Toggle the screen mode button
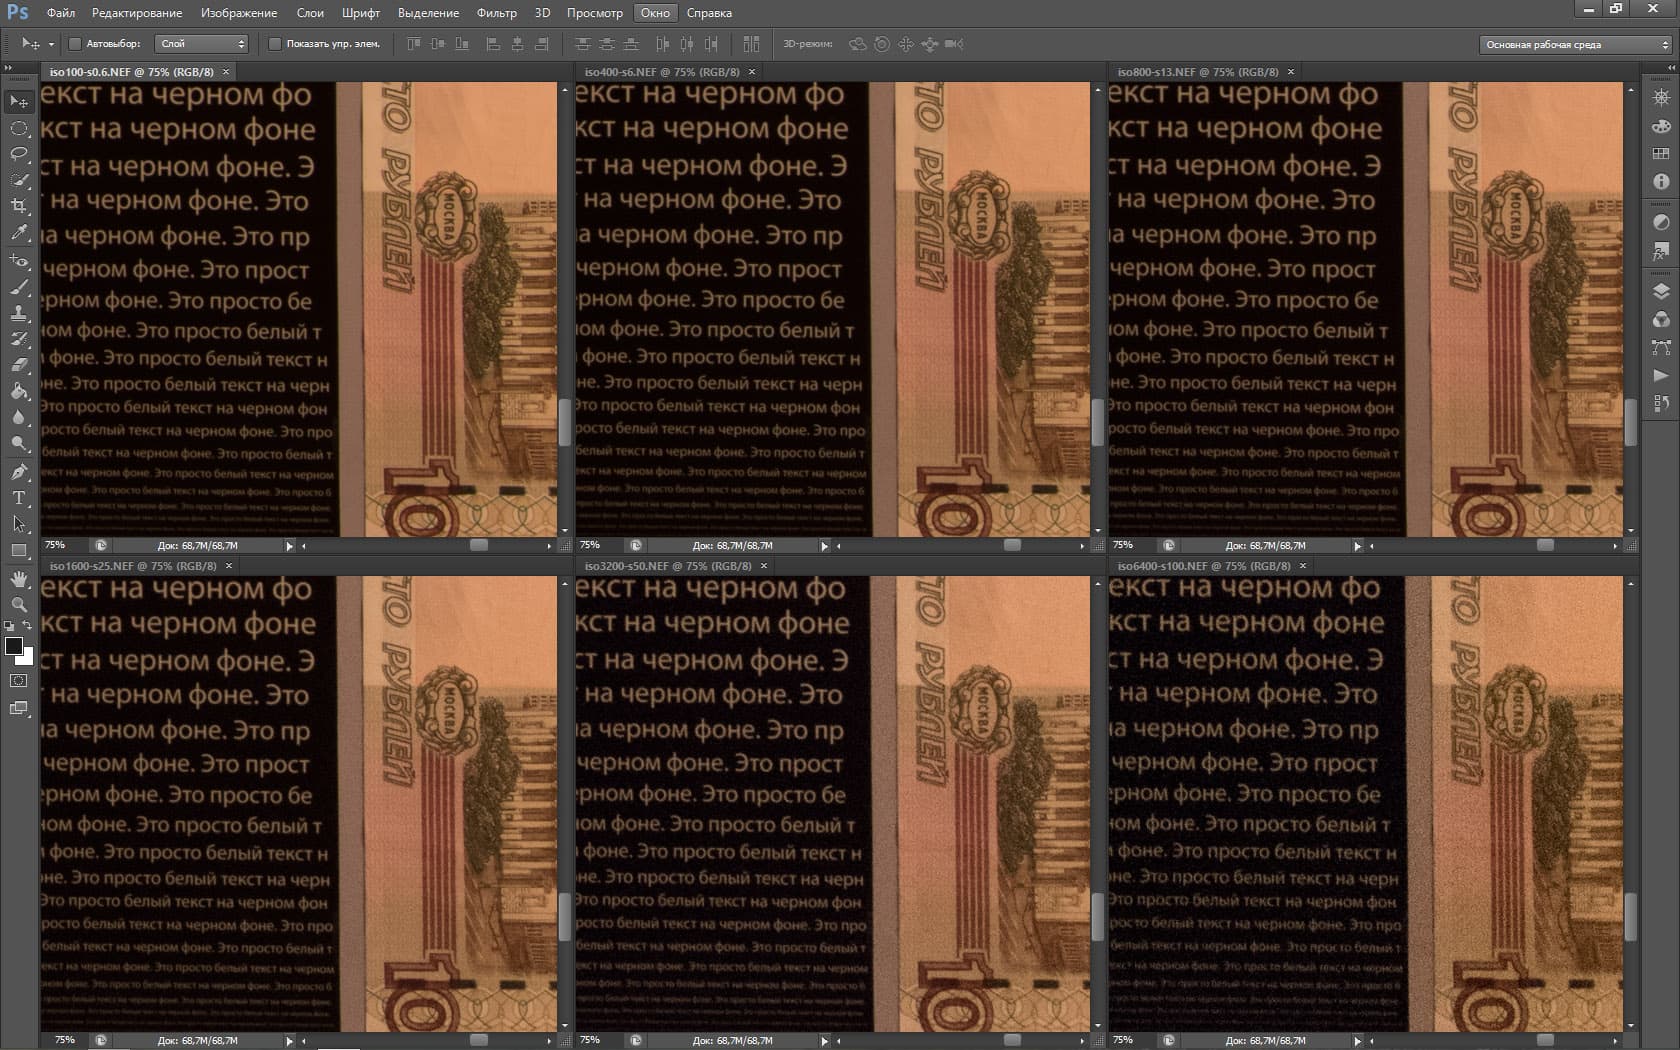Viewport: 1680px width, 1050px height. (19, 708)
